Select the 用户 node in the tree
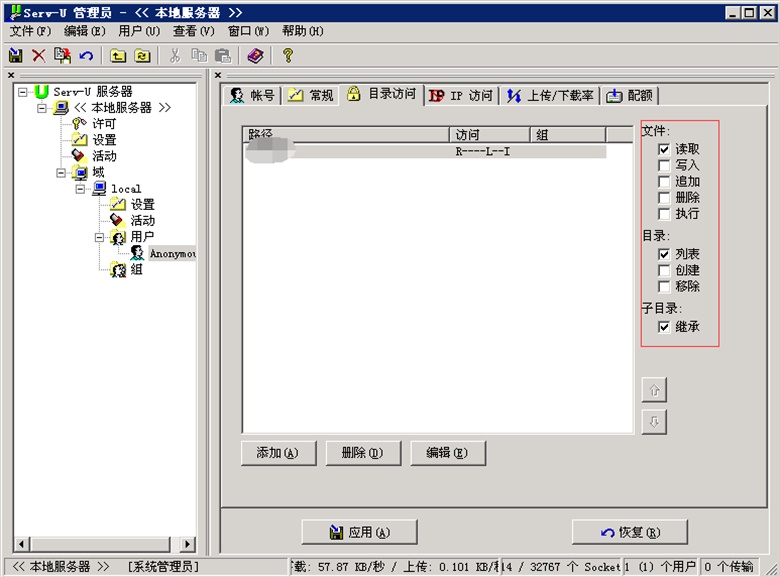 (142, 237)
